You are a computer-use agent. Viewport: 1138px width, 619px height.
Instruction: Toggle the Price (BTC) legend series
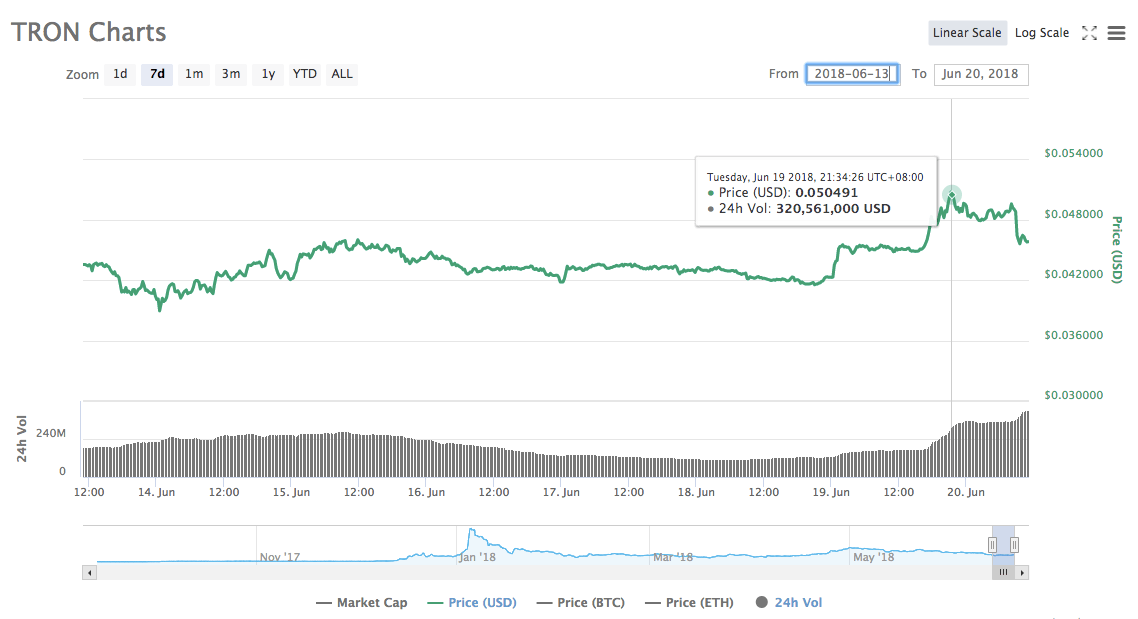[581, 602]
